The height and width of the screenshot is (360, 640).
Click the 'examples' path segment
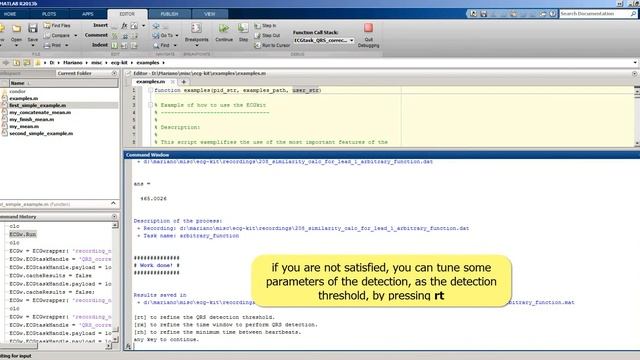pyautogui.click(x=148, y=62)
